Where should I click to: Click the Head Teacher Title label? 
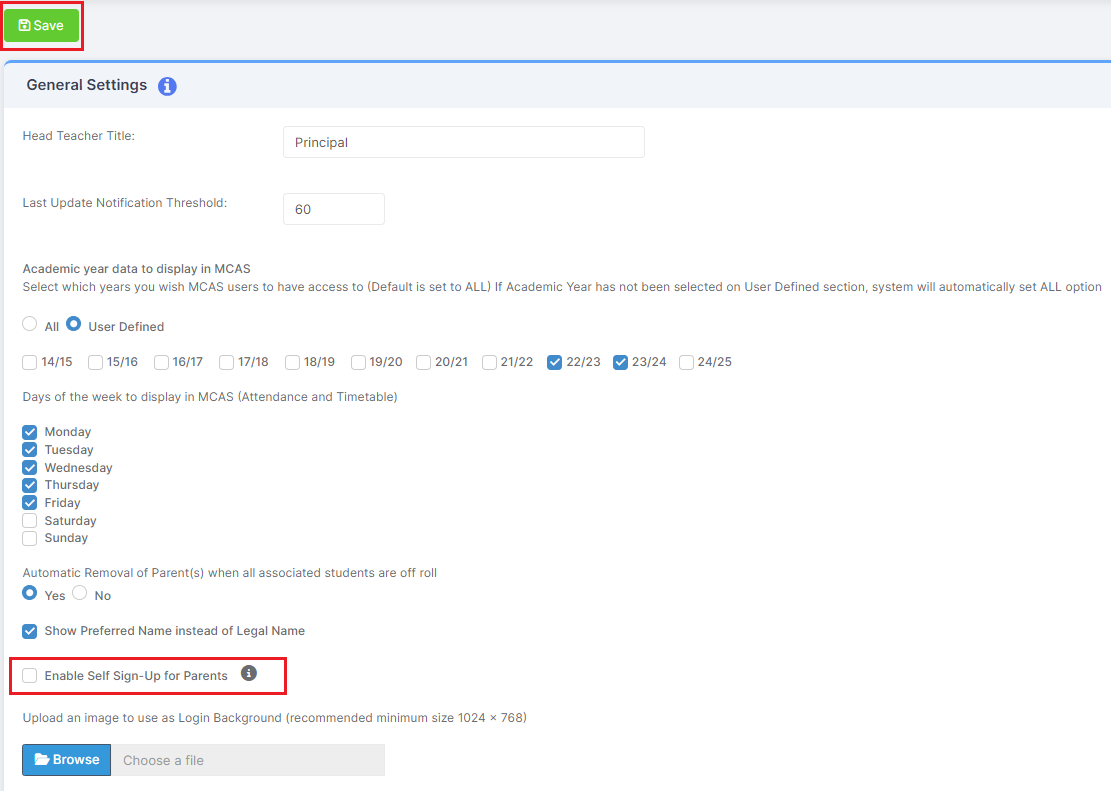pyautogui.click(x=79, y=135)
